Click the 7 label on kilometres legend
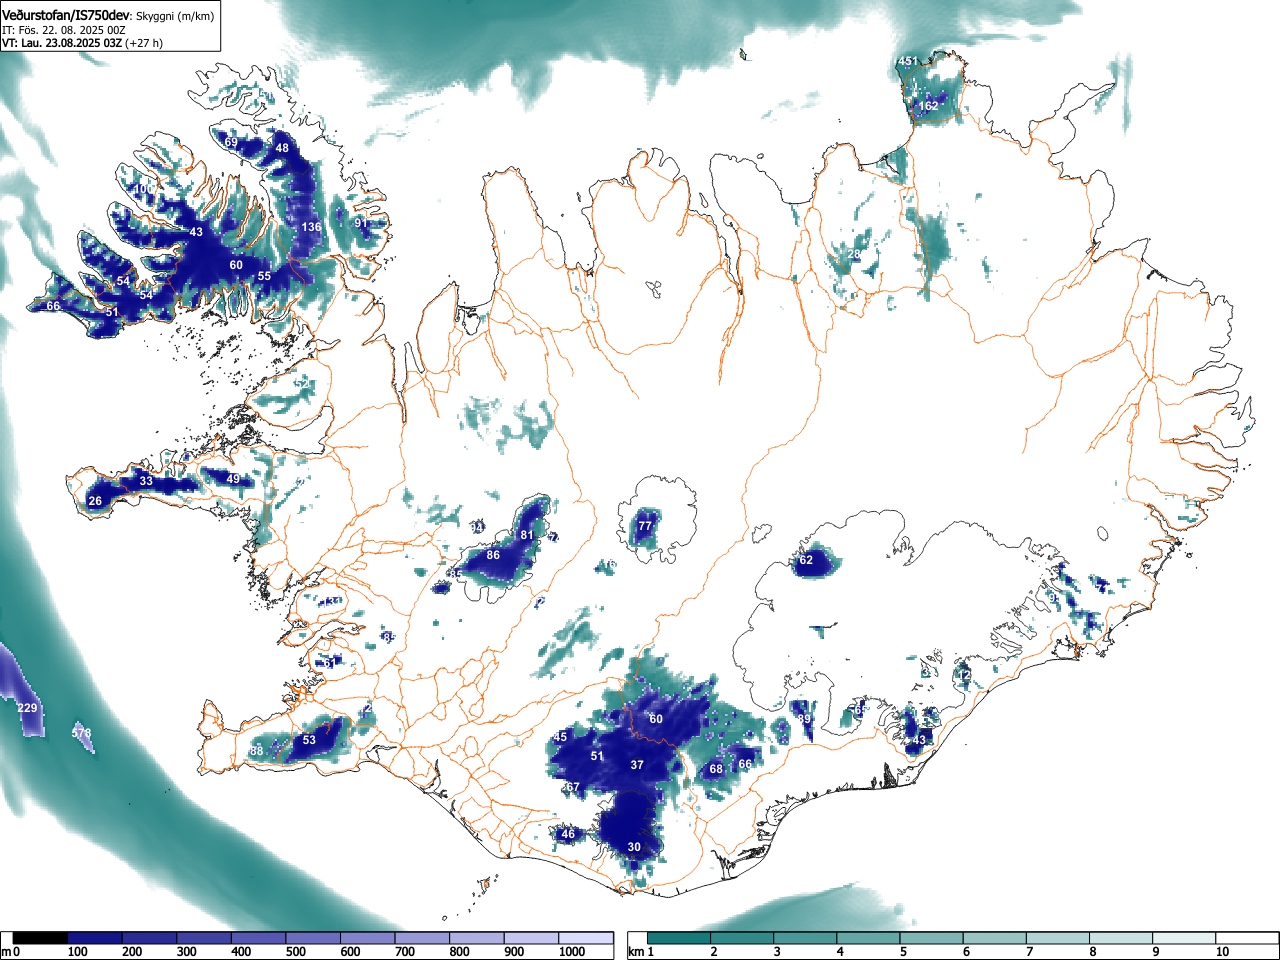 [1029, 952]
